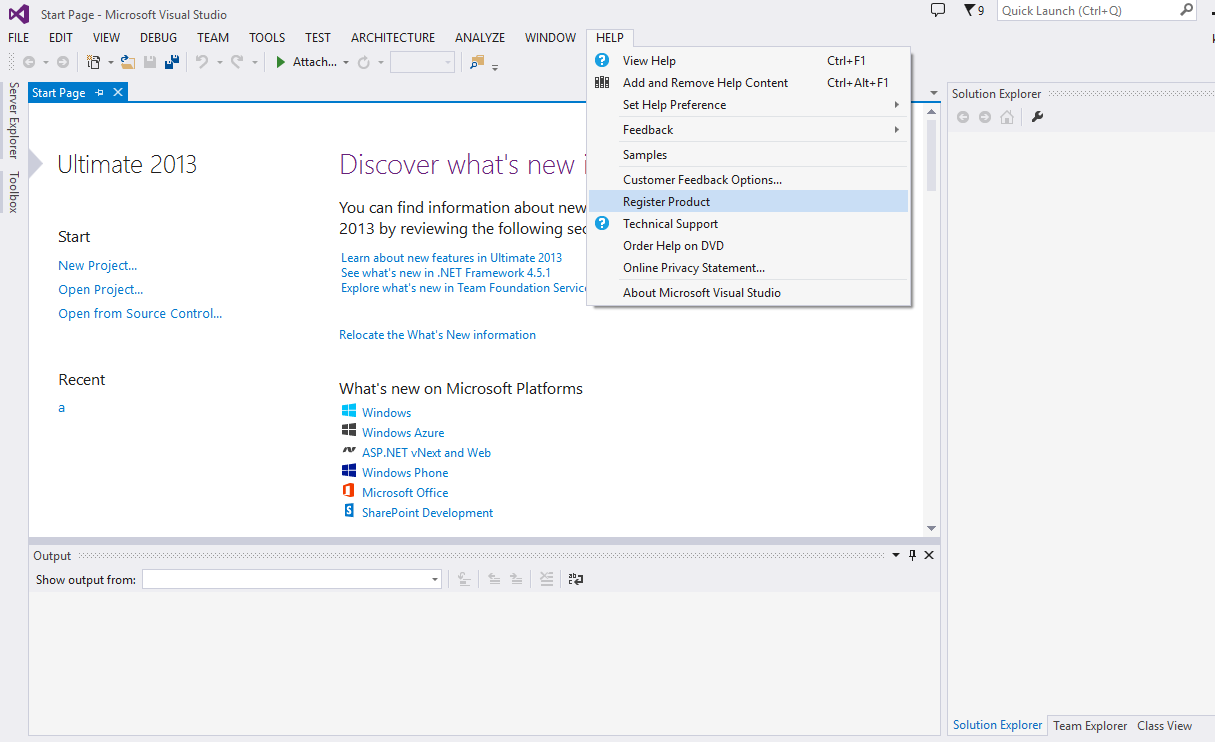Expand the Redo history dropdown arrow

(x=254, y=62)
